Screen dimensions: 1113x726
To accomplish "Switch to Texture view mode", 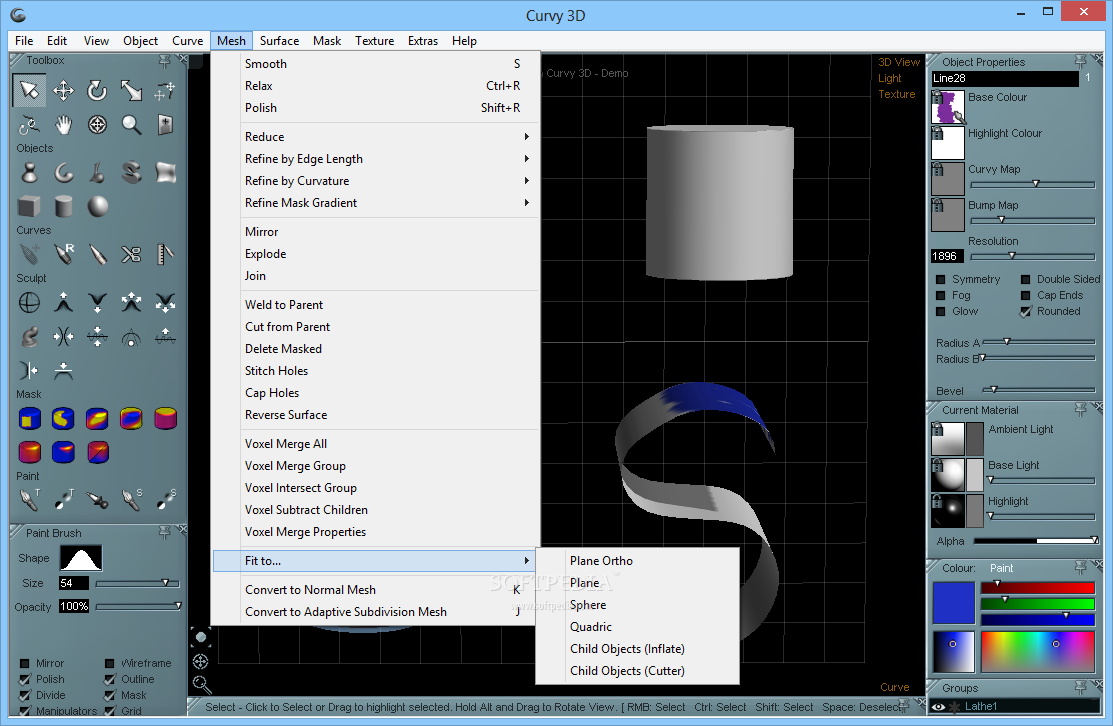I will [897, 94].
